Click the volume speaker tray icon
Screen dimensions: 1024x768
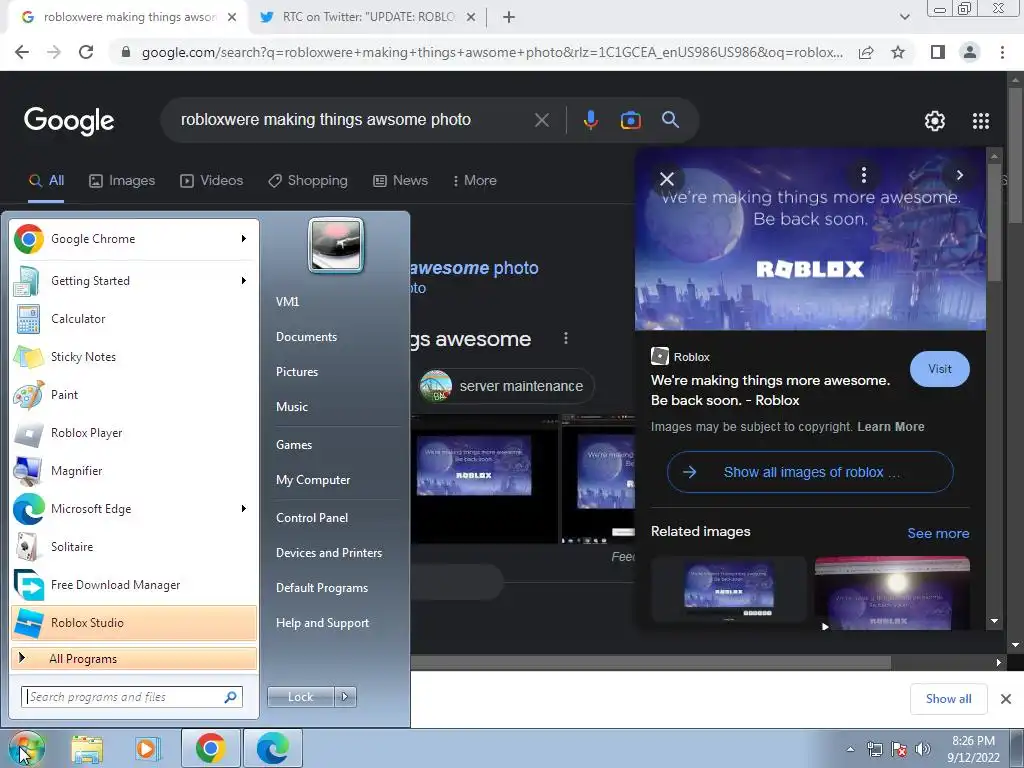[x=922, y=749]
